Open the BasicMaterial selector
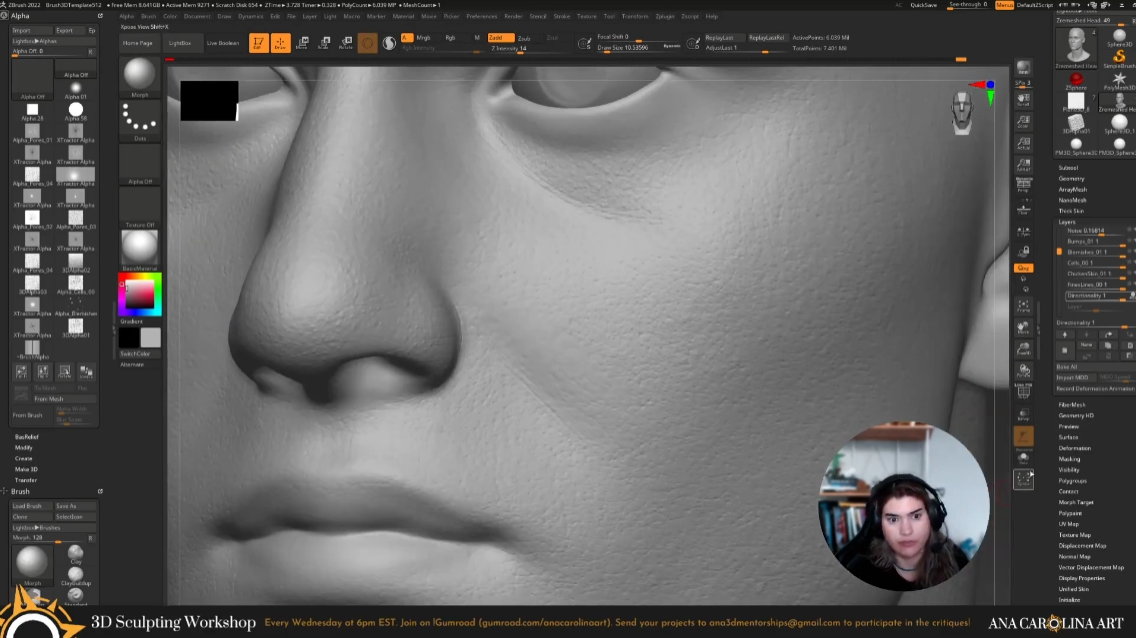 (x=139, y=251)
